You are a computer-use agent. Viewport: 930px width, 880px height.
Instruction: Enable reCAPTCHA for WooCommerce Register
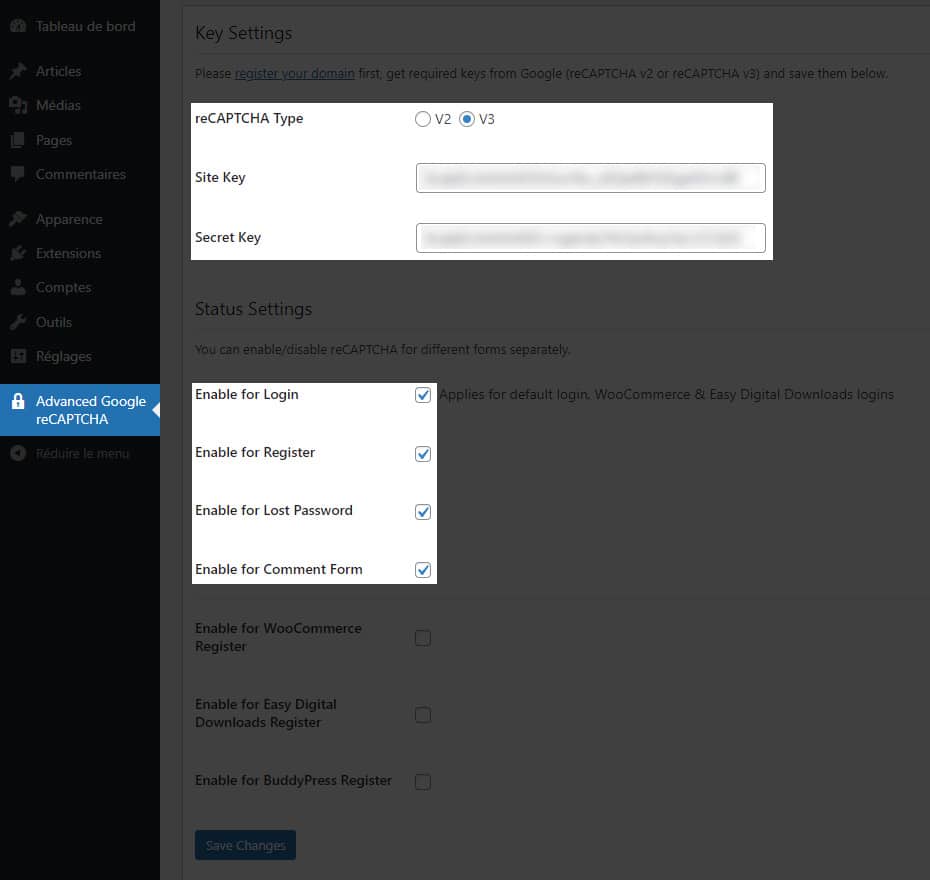[423, 638]
